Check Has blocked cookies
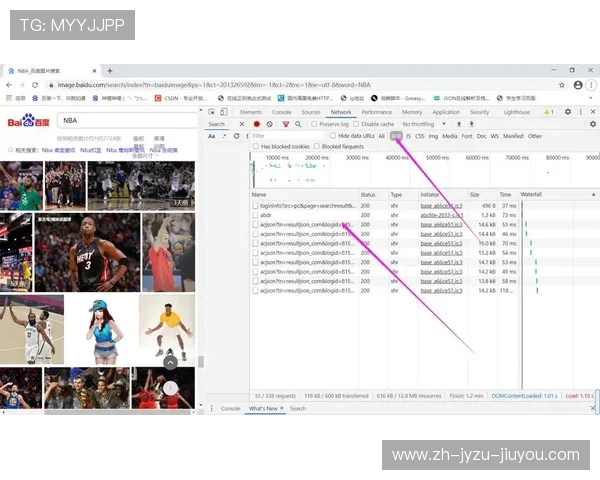Screen dimensions: 600x480 (256, 147)
